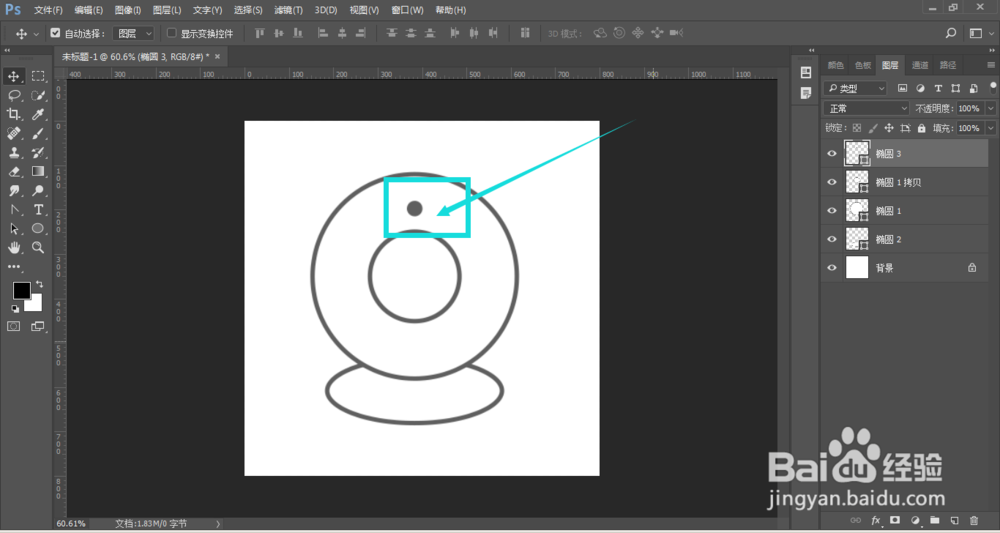The image size is (1000, 533).
Task: Select the Gradient tool
Action: click(38, 172)
